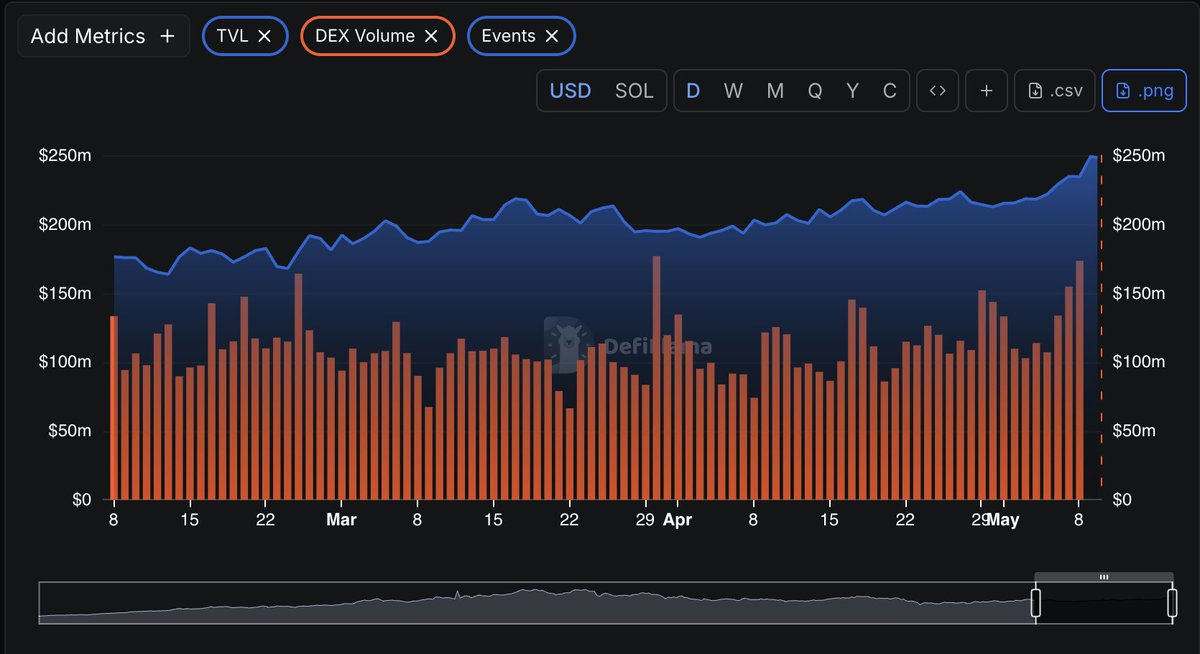Select quarterly (Q) interval

pos(815,91)
